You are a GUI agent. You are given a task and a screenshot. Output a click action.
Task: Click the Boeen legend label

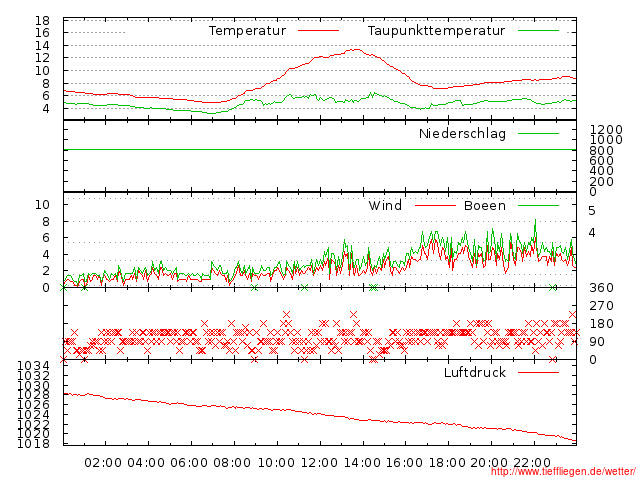485,205
